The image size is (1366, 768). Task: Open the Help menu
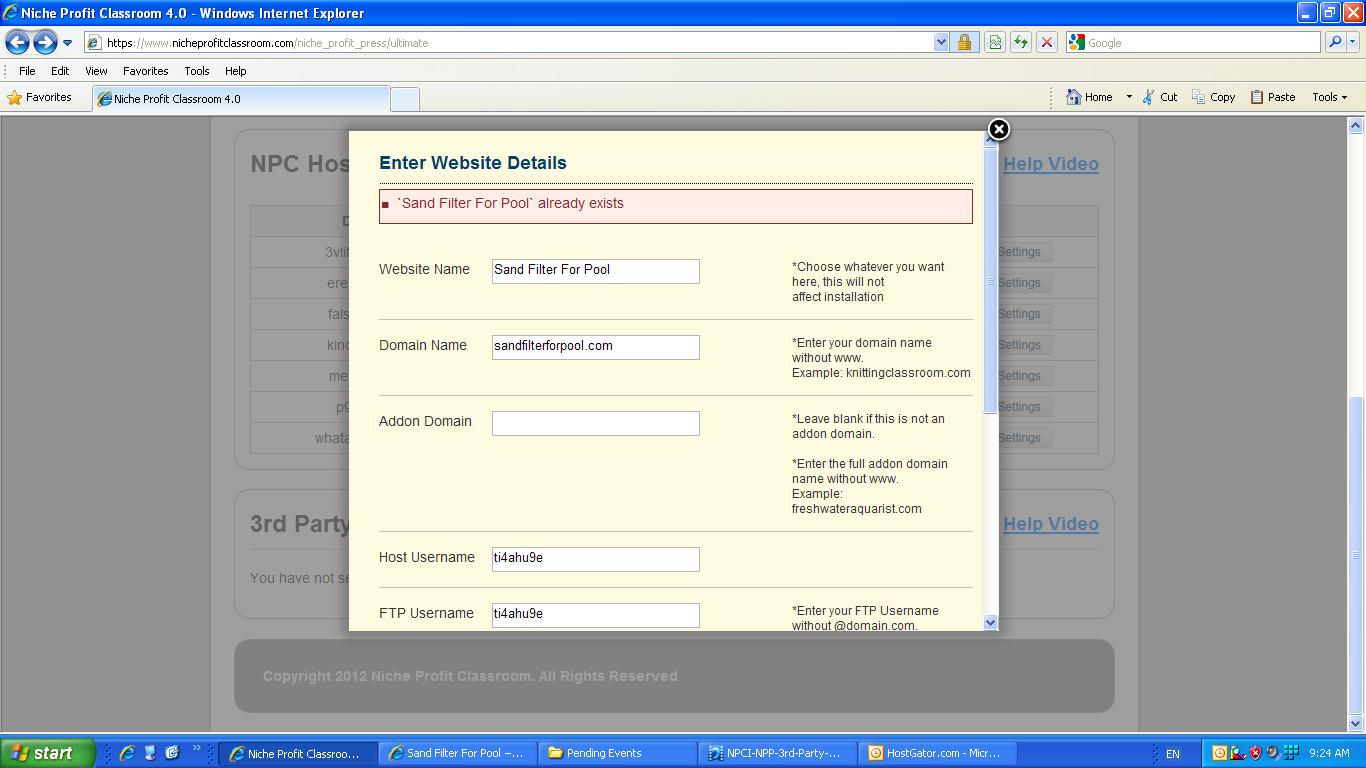[x=236, y=71]
